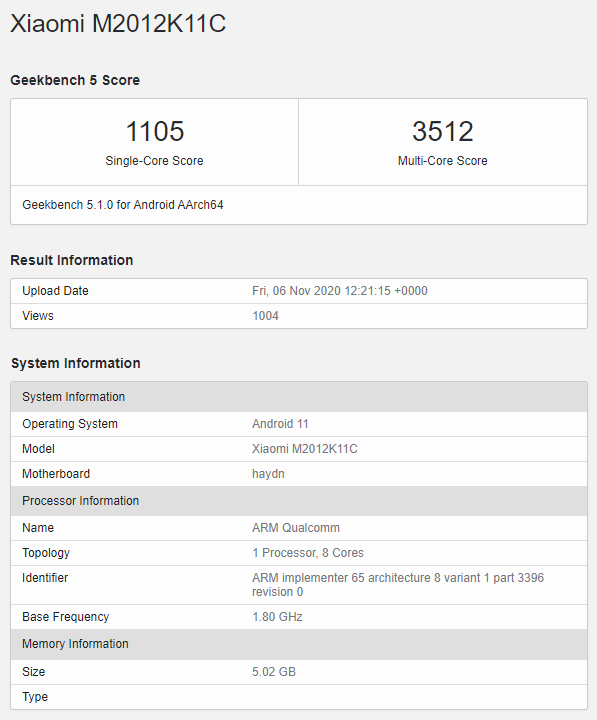597x720 pixels.
Task: Click the System Information section header row
Action: 299,397
